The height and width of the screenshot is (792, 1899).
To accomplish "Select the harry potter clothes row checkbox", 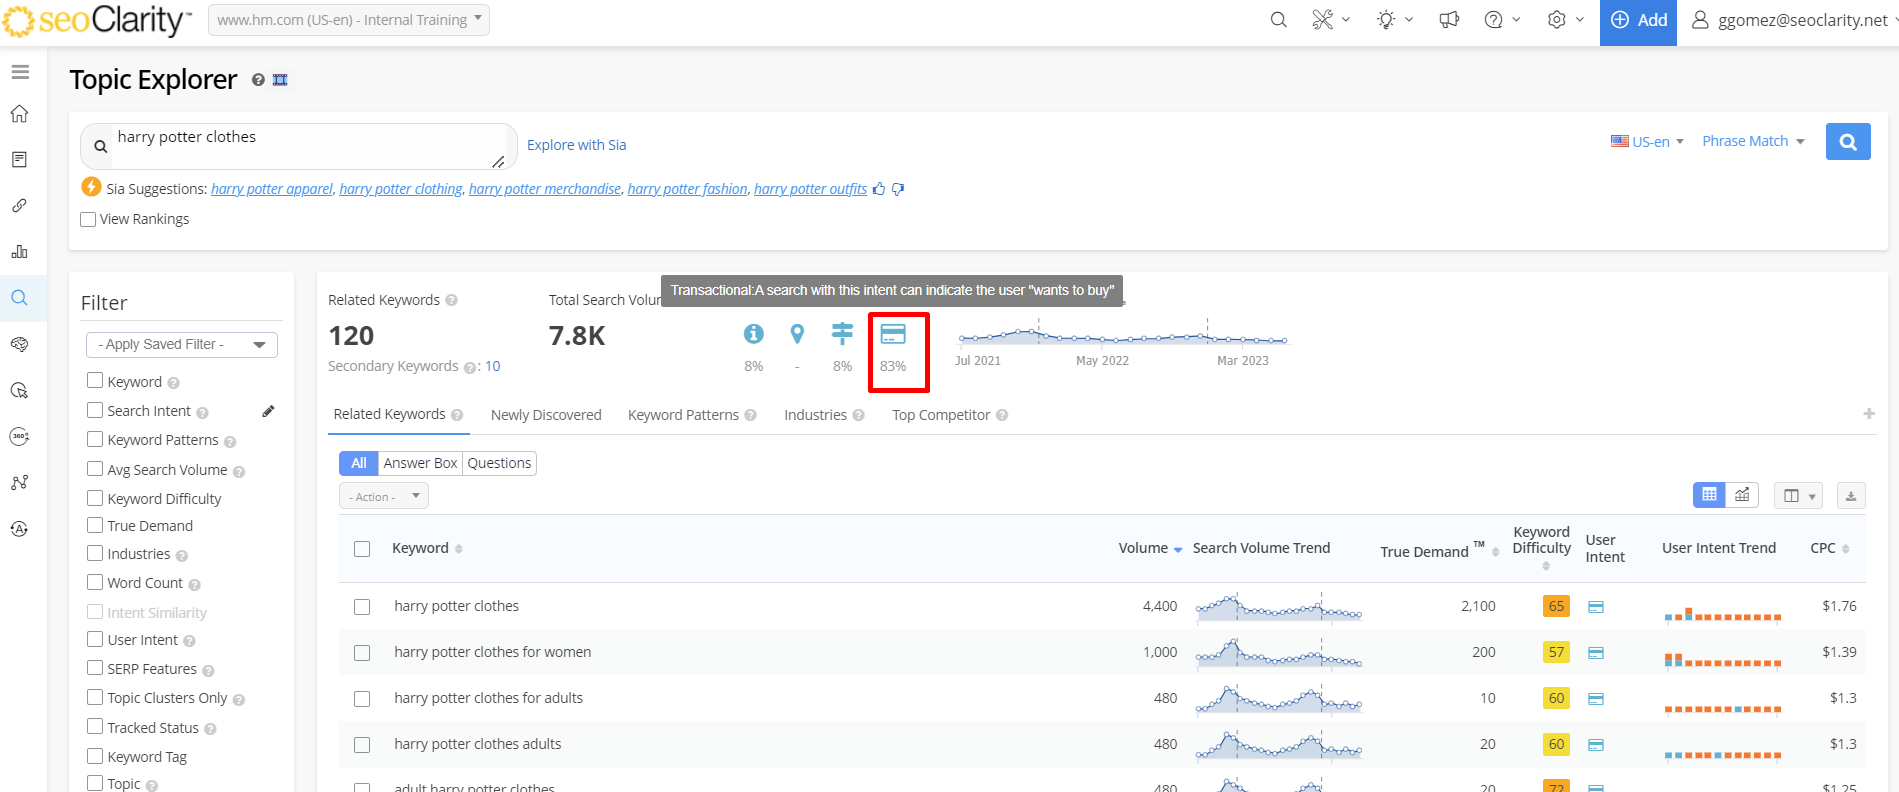I will coord(362,606).
